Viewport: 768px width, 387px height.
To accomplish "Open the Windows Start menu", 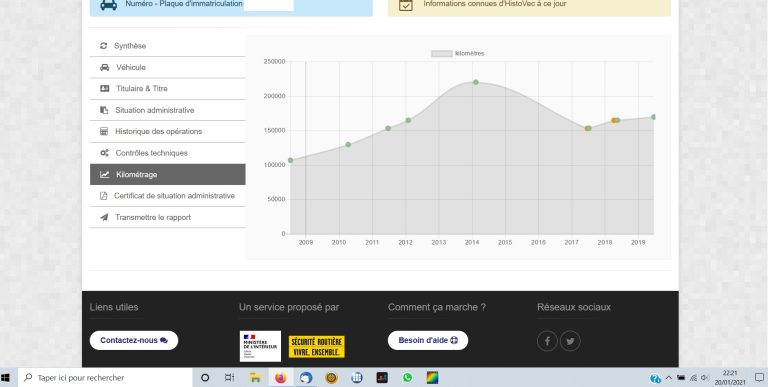I will click(6, 378).
